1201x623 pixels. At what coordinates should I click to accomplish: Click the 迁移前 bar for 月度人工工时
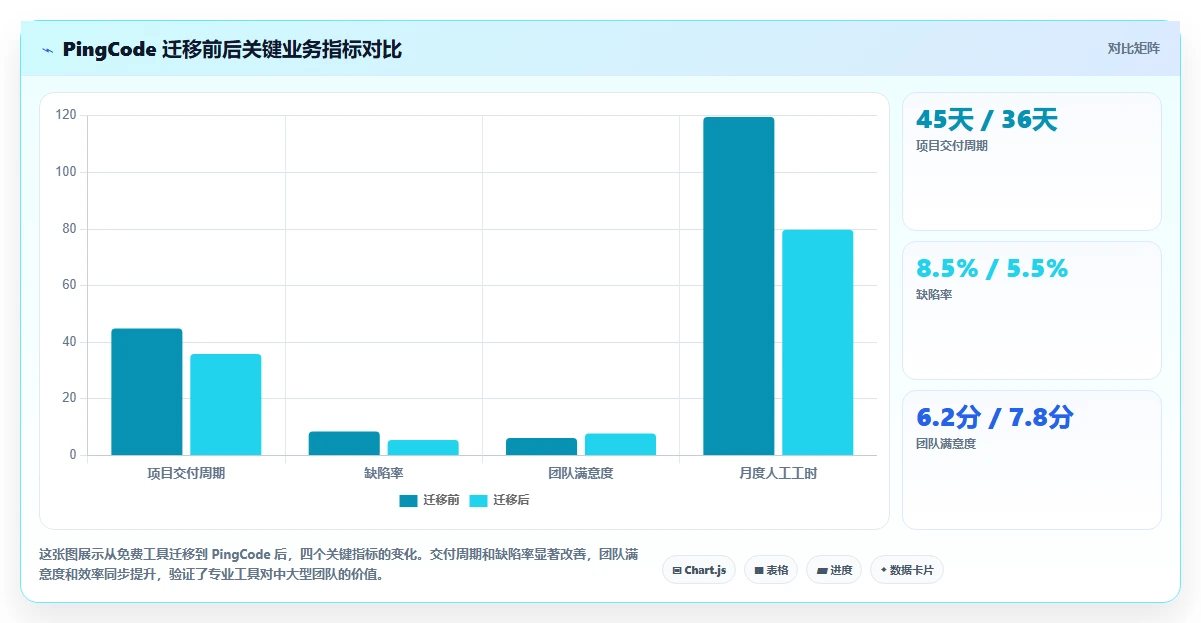(x=738, y=286)
